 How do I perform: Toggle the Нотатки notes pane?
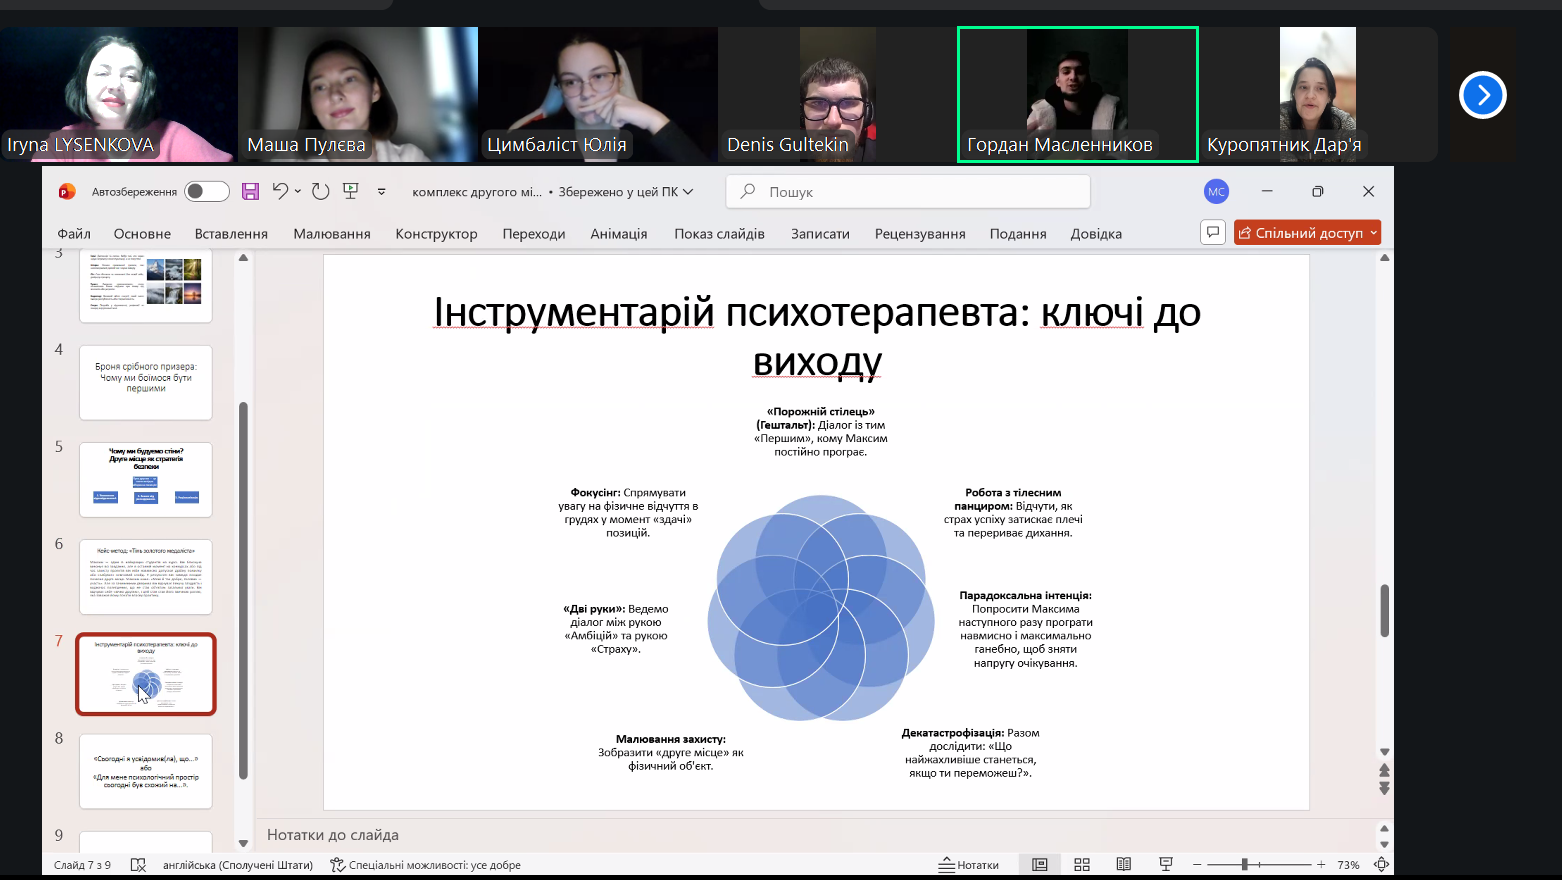(968, 865)
